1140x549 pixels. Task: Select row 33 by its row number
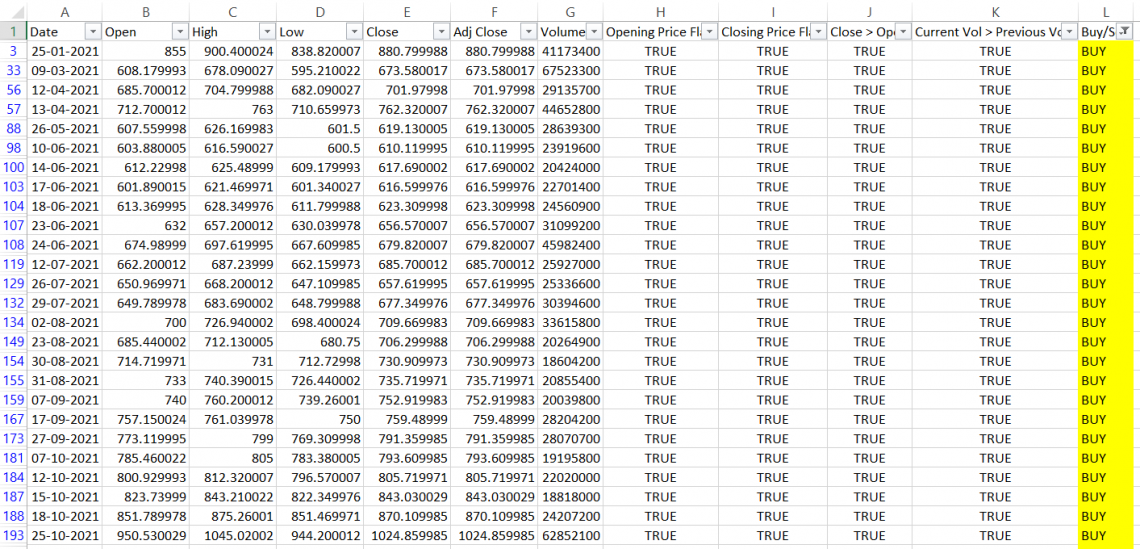click(13, 71)
